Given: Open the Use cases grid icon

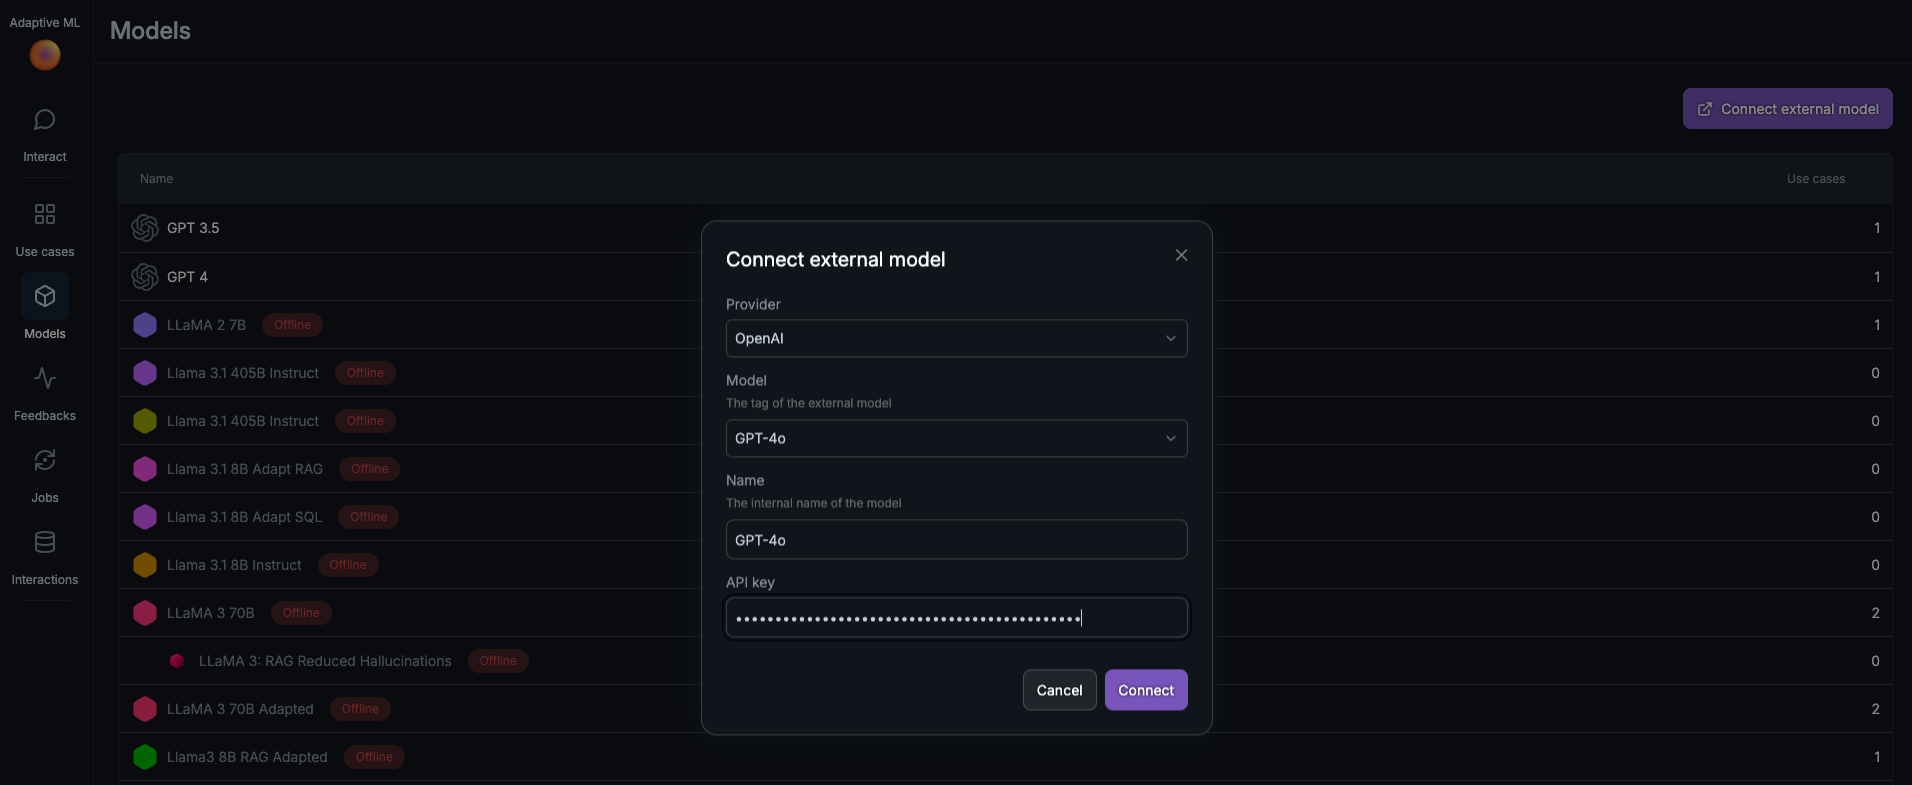Looking at the screenshot, I should coord(44,214).
